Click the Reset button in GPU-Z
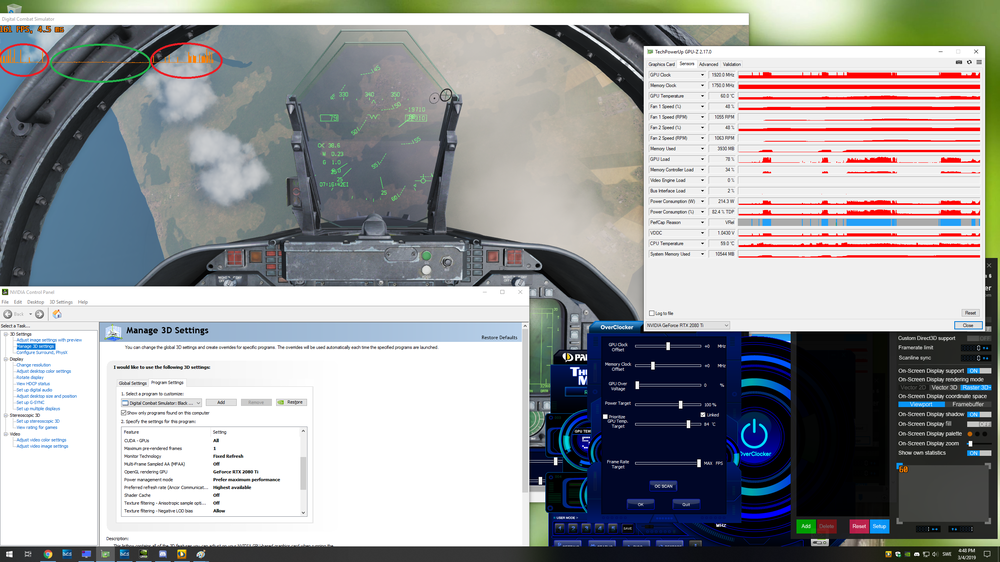Viewport: 1000px width, 562px height. [x=970, y=313]
